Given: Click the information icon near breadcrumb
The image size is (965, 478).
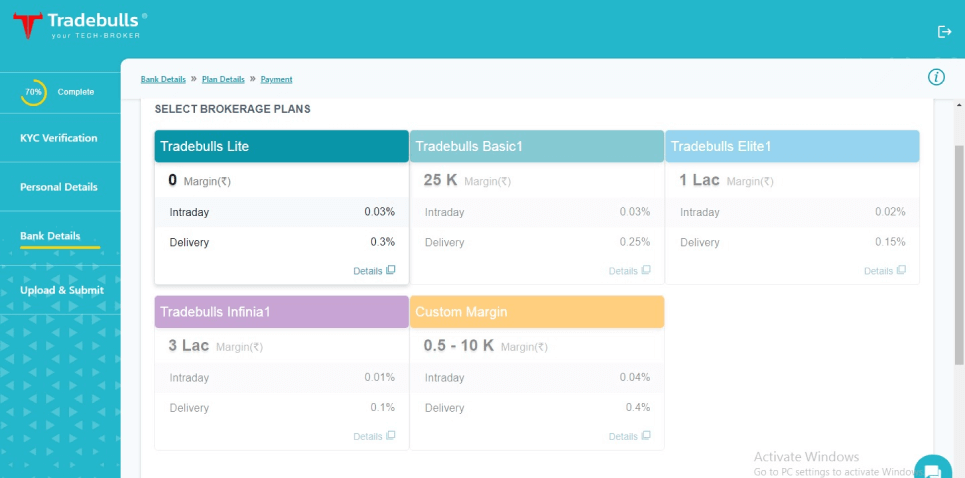Looking at the screenshot, I should pyautogui.click(x=936, y=77).
